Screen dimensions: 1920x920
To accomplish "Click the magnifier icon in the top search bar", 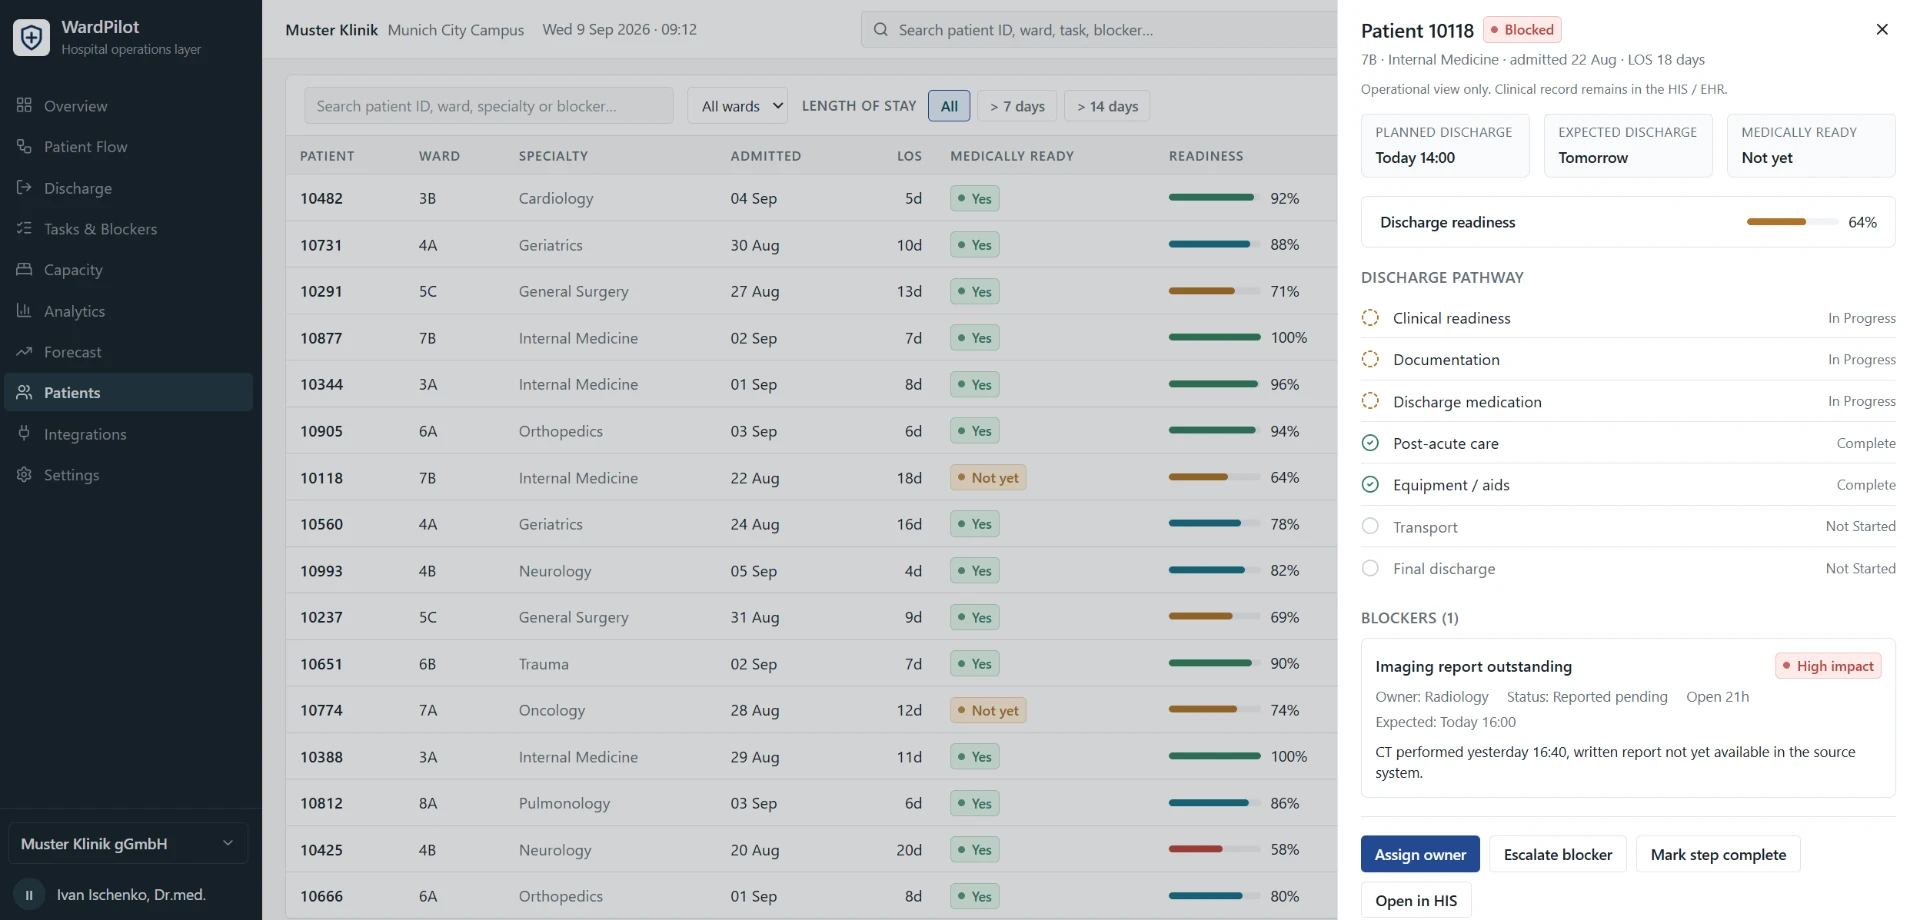I will (880, 30).
